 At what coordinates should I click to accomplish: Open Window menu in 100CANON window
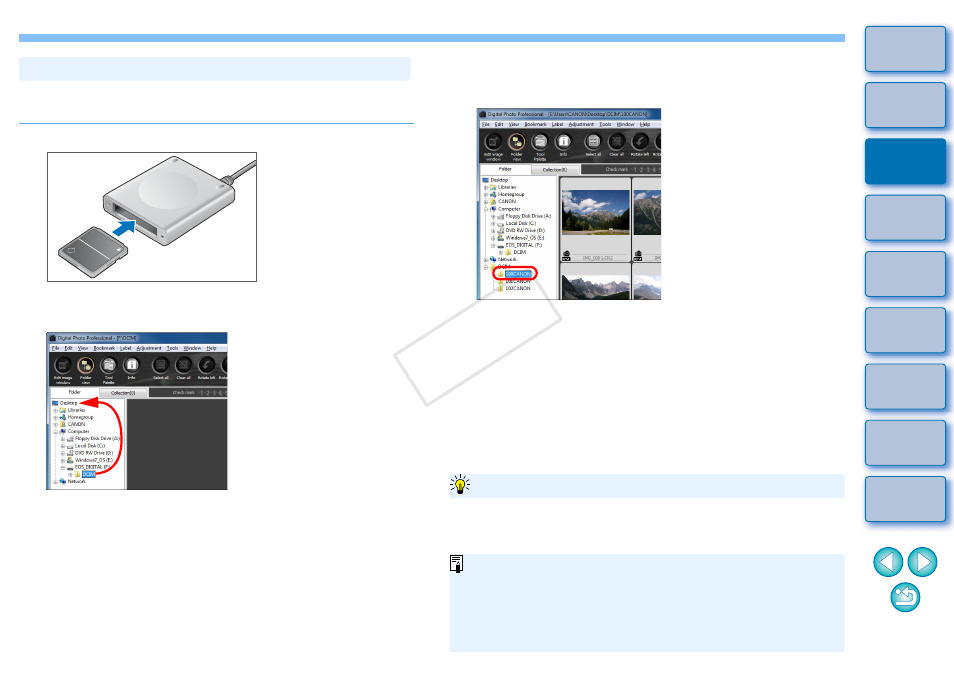pyautogui.click(x=625, y=124)
